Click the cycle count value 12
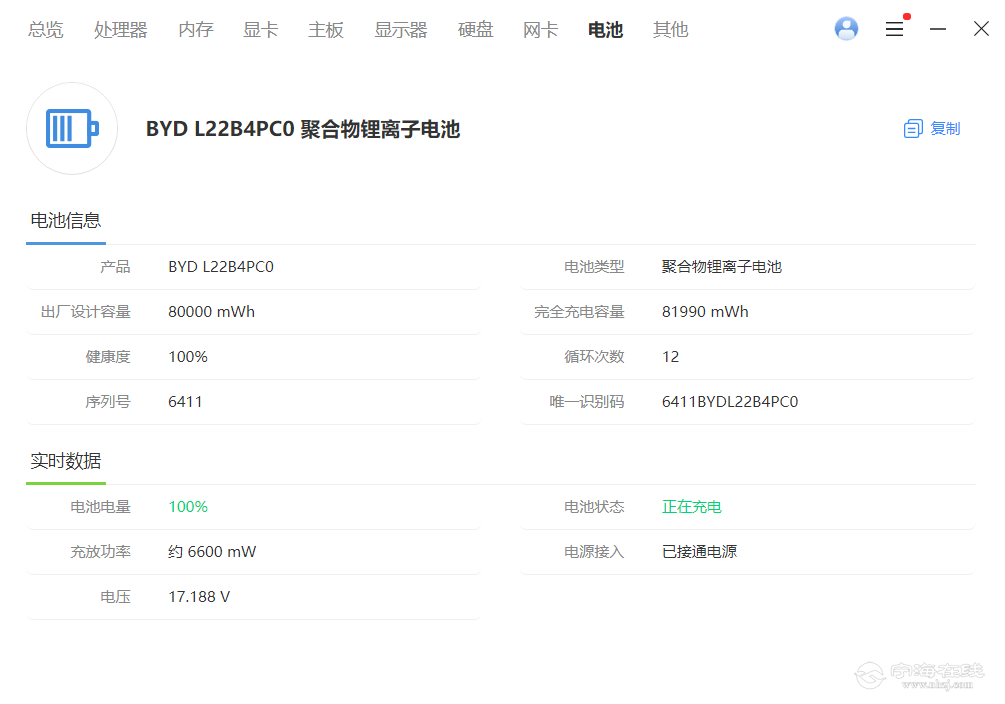The image size is (1005, 704). [670, 356]
